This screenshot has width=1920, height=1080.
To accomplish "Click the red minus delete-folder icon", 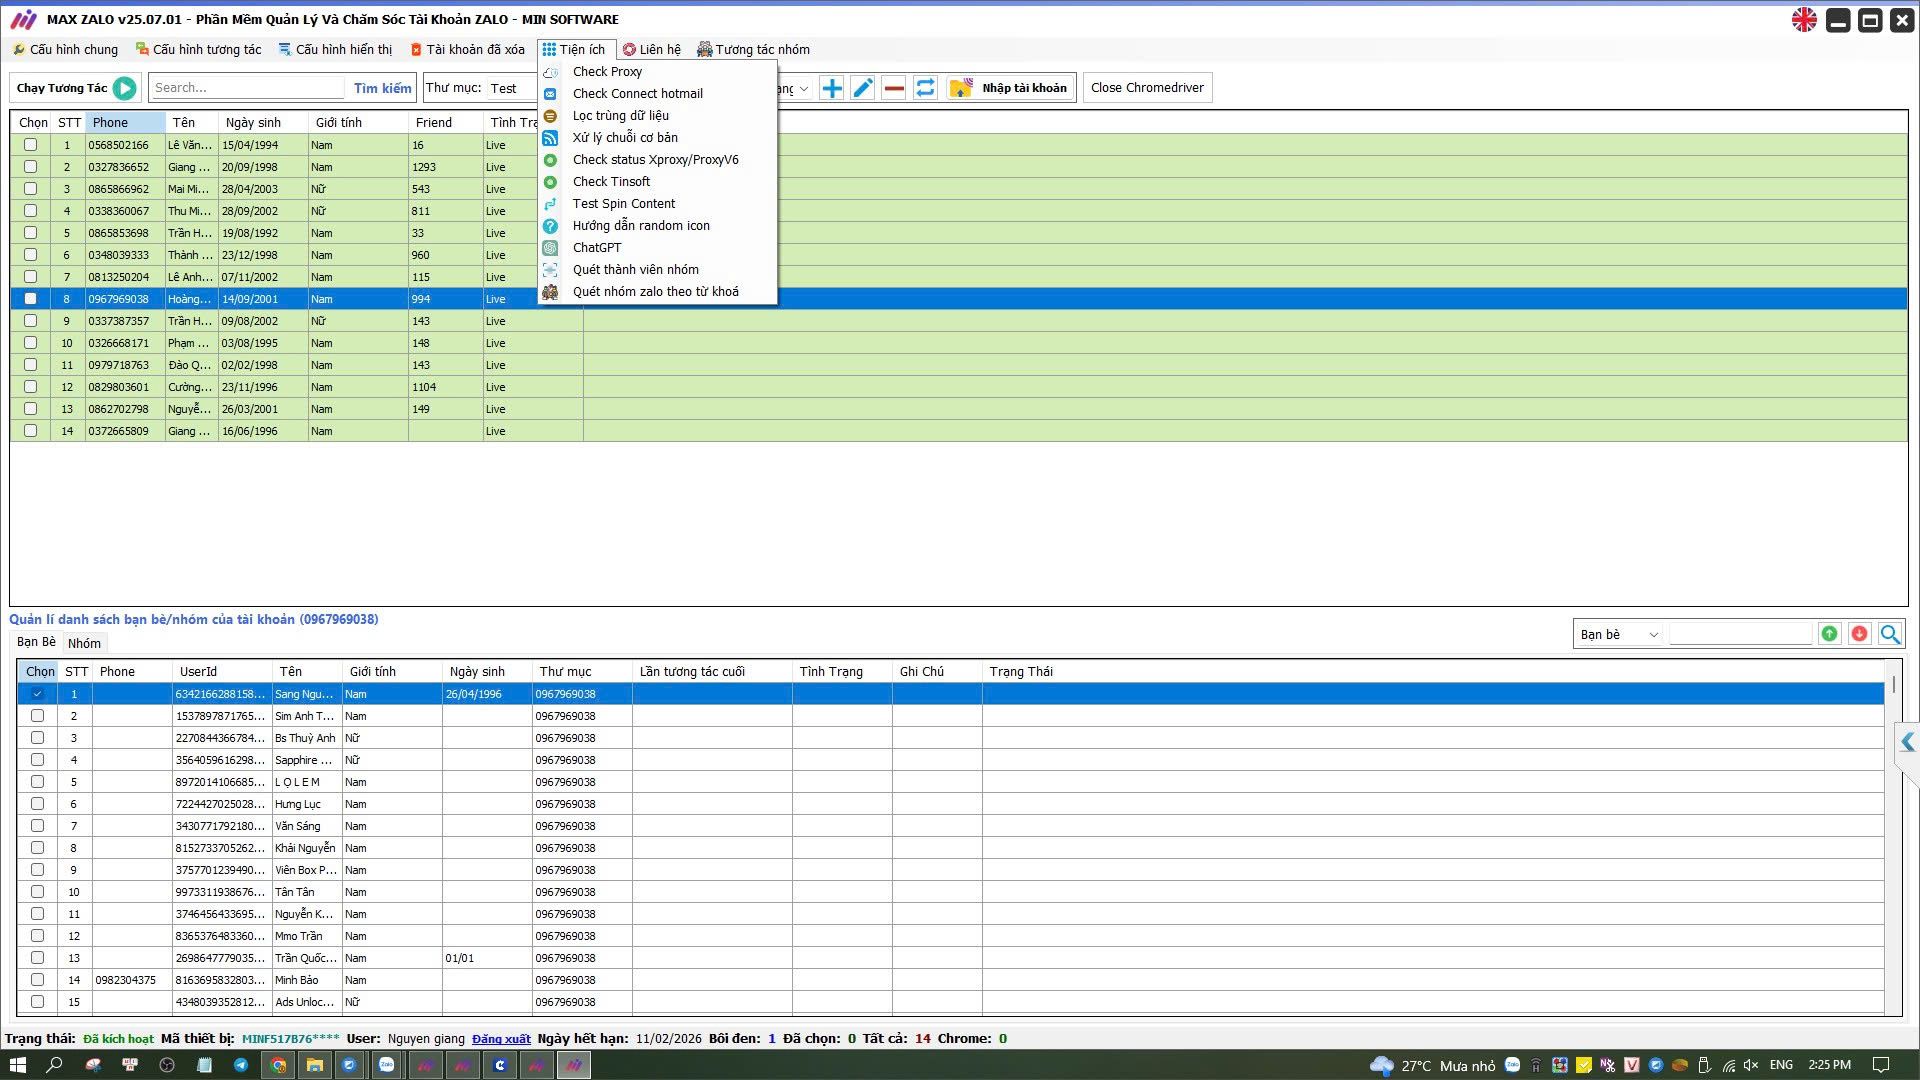I will [894, 88].
